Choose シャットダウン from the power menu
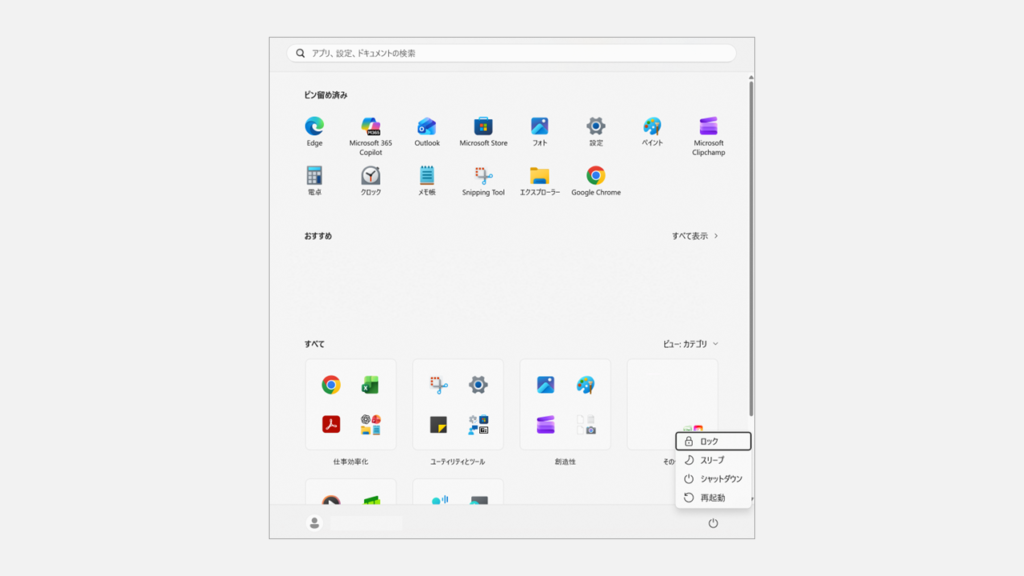Screen dimensions: 1024x576 (714, 479)
